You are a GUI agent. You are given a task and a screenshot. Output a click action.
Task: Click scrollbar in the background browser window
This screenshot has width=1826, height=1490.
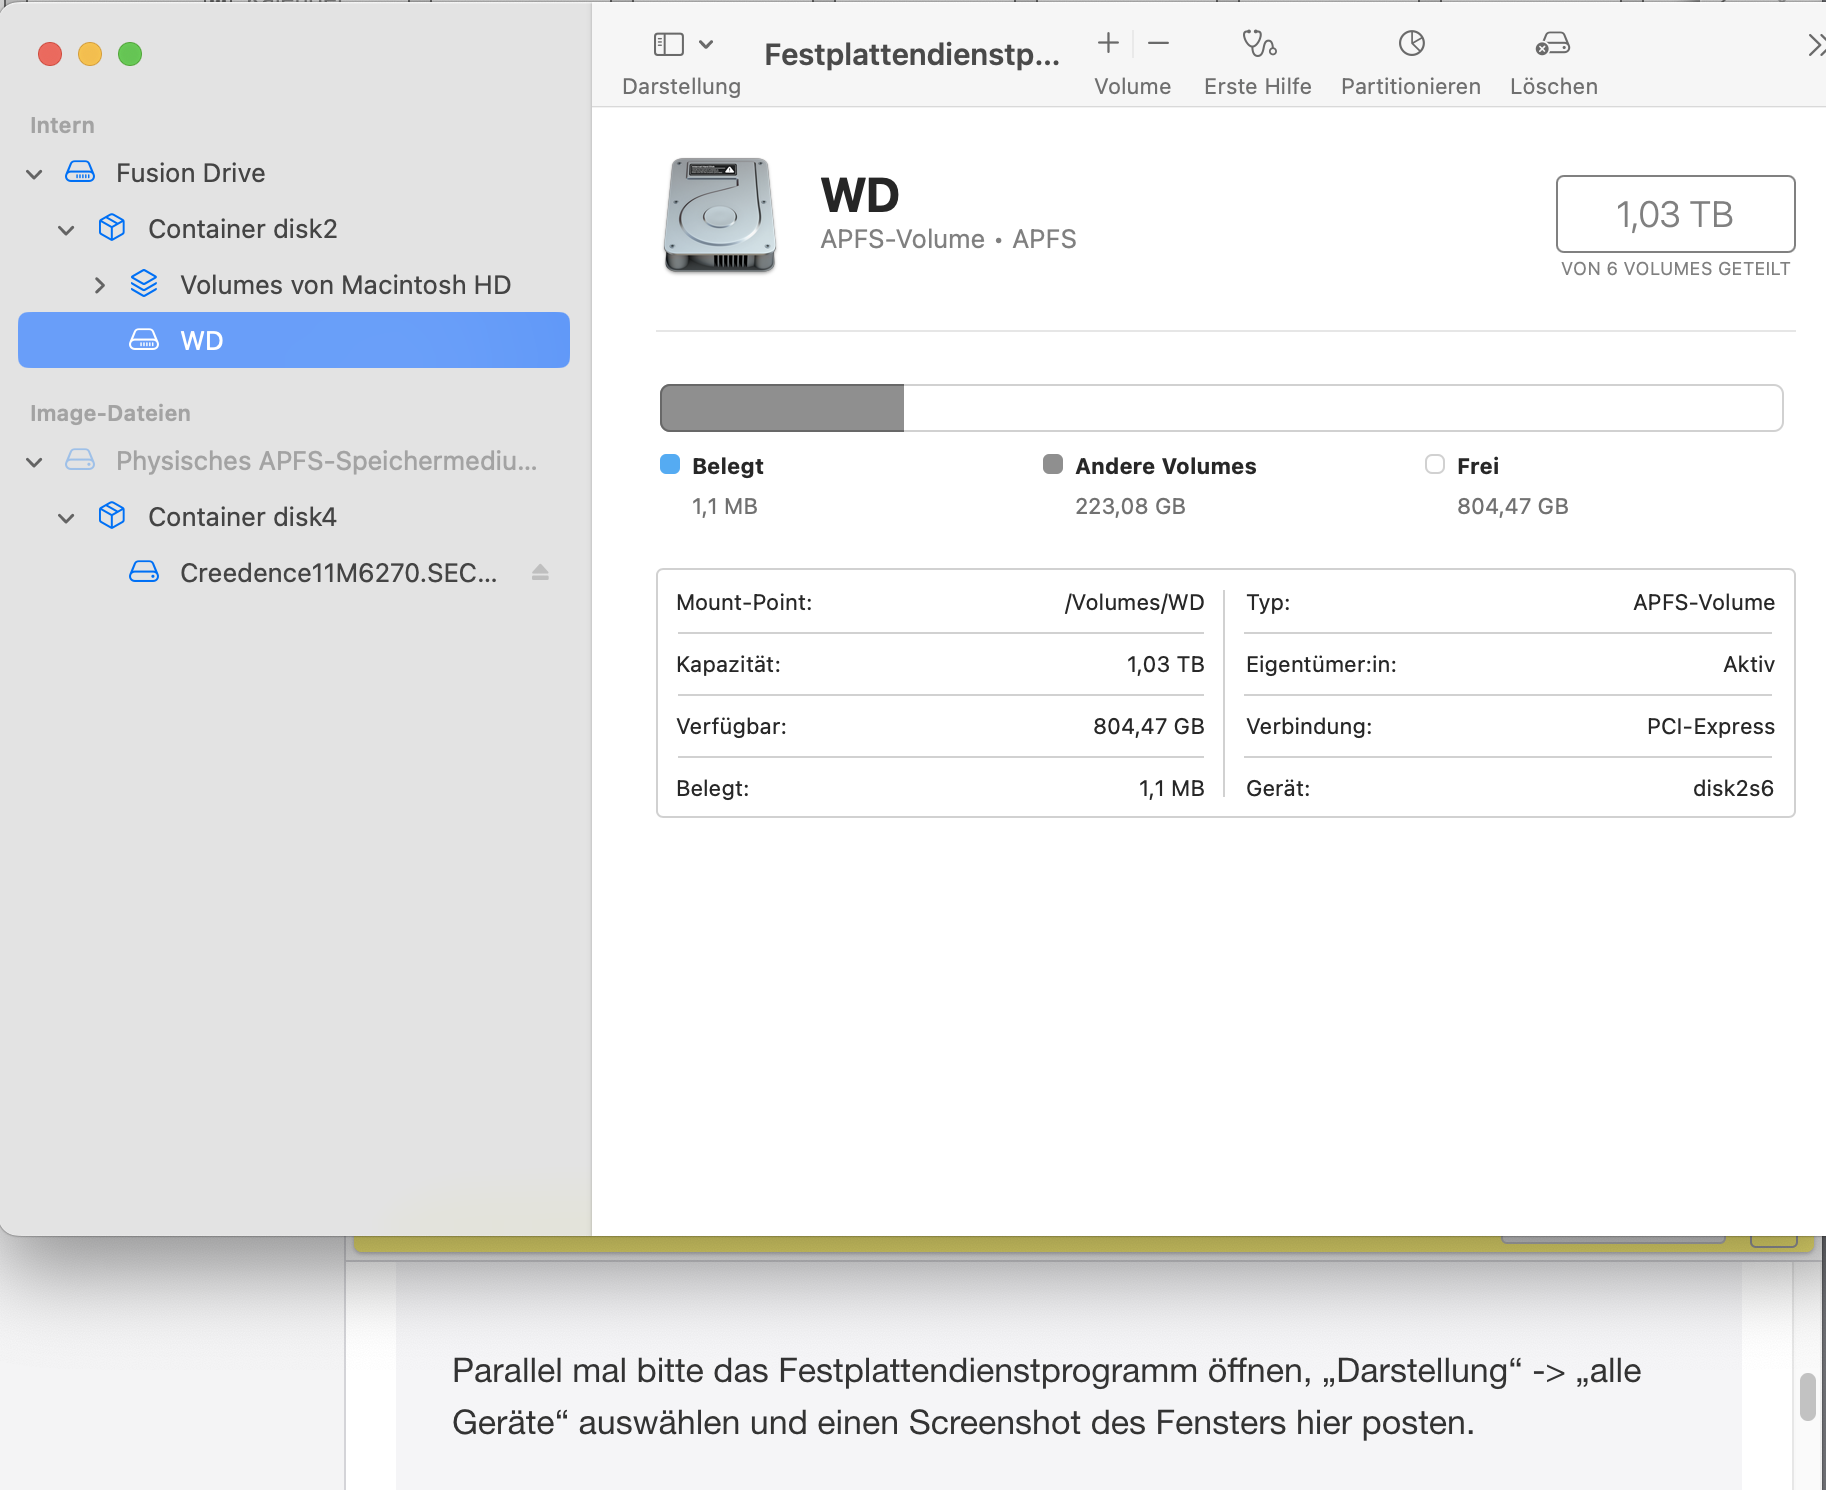[1807, 1397]
